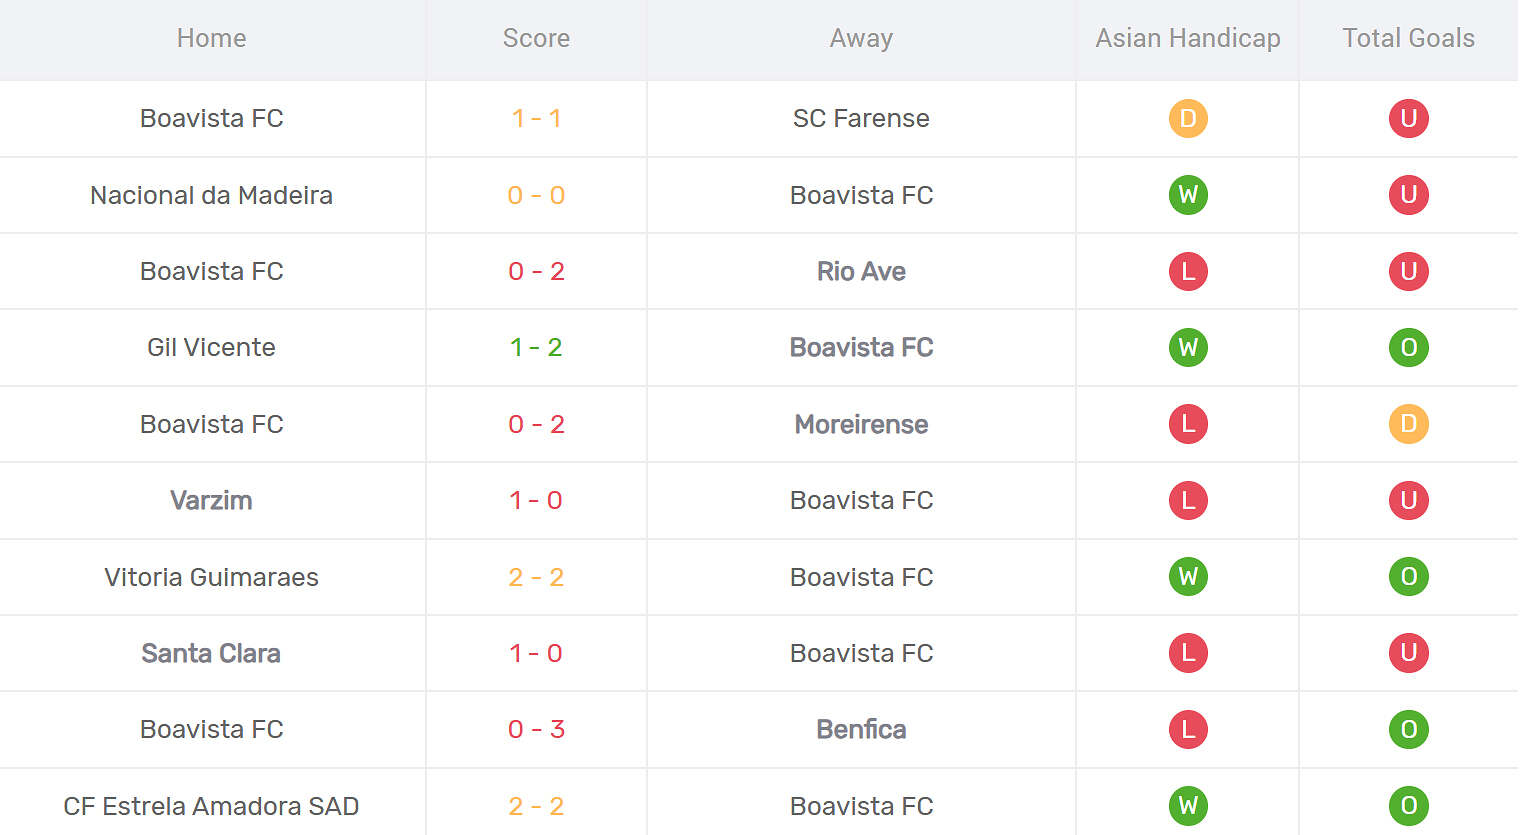Click the green O total goals badge in Estrela Amadora row
Viewport: 1521px width, 835px height.
coord(1408,806)
